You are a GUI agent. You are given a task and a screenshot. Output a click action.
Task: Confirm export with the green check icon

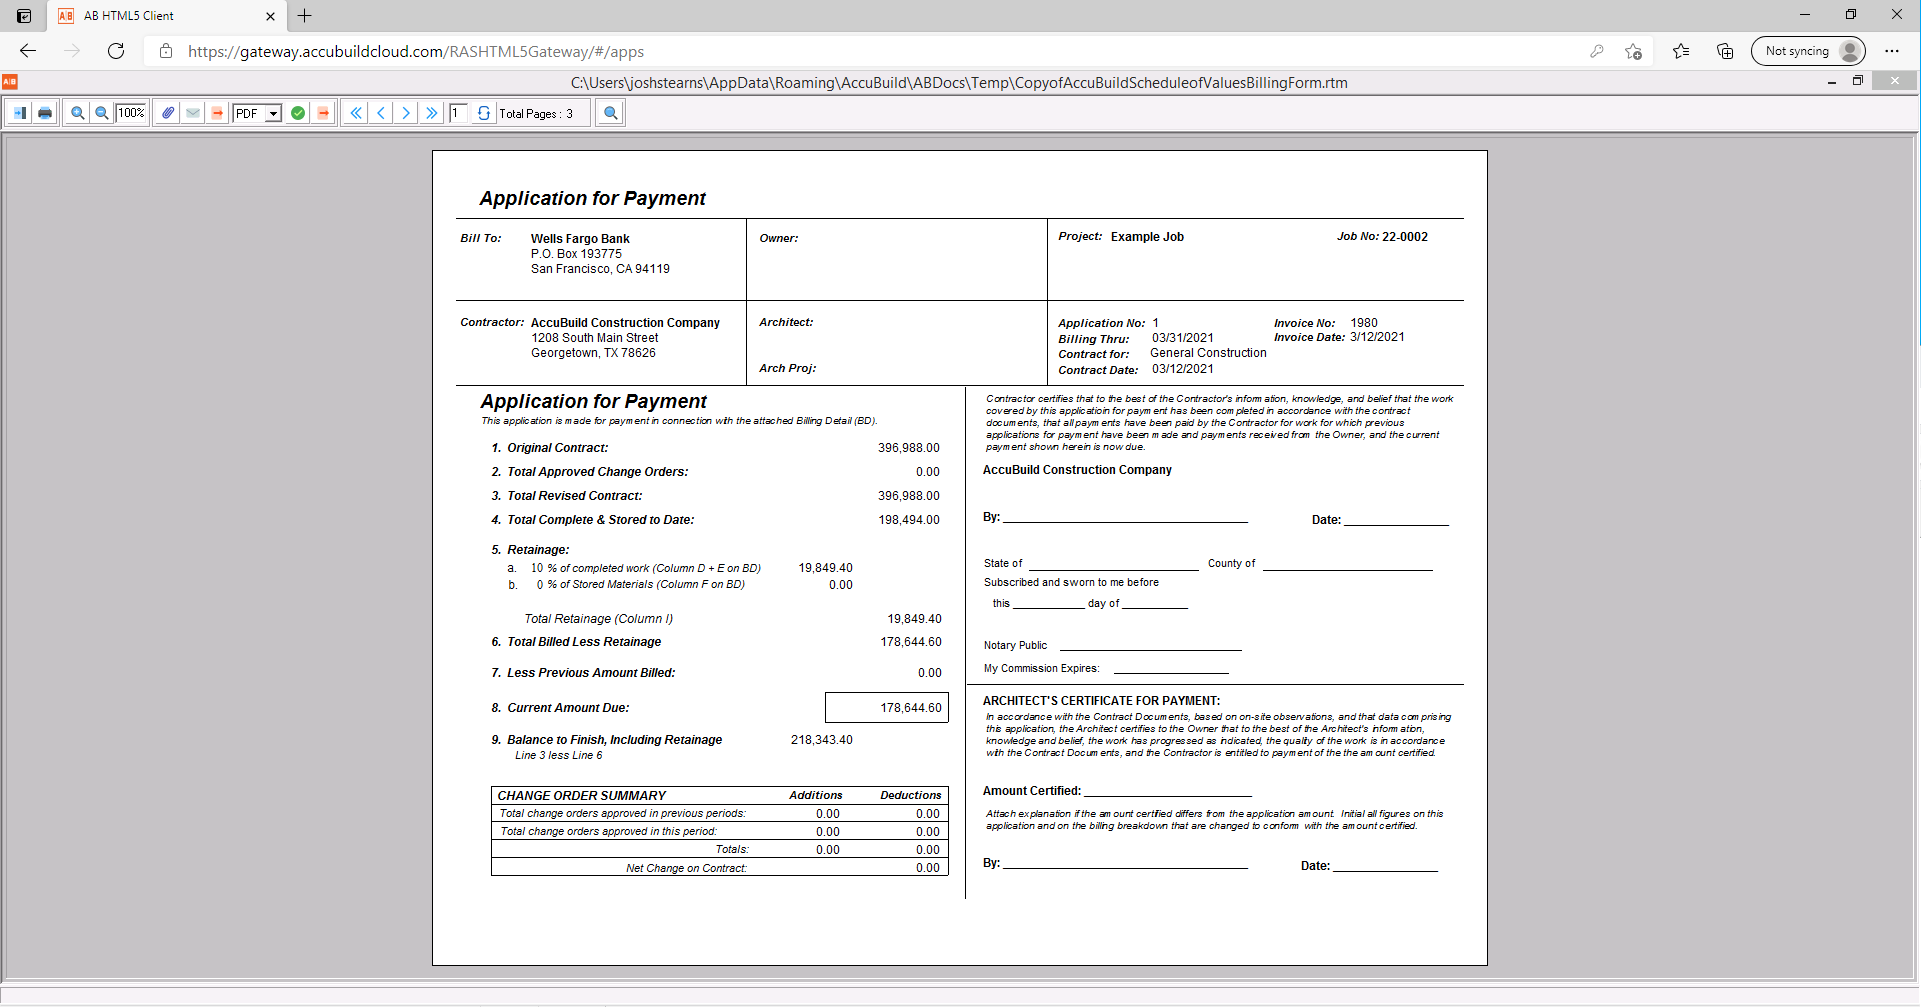297,112
